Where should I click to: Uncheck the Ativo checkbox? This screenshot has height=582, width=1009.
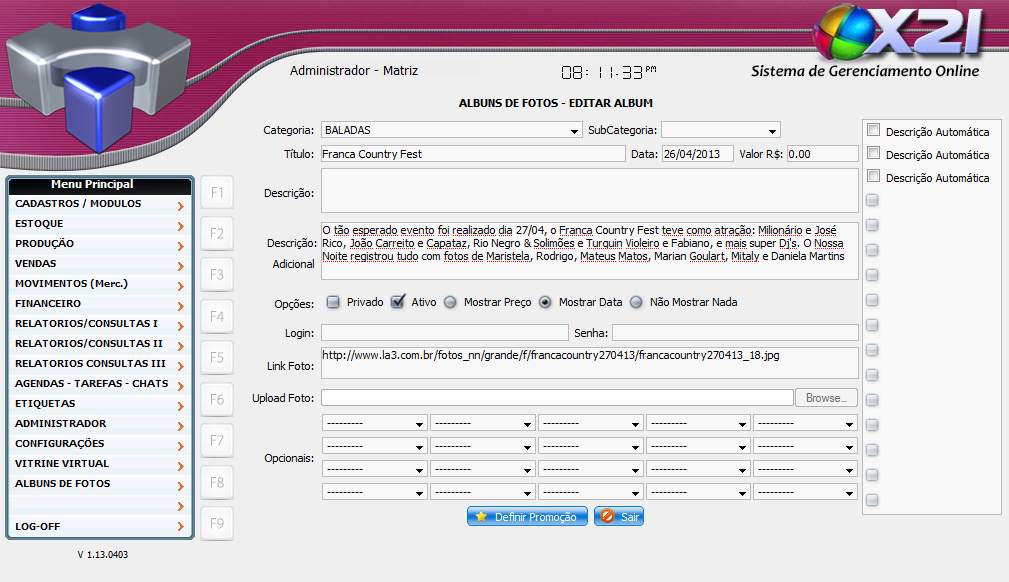tap(398, 302)
